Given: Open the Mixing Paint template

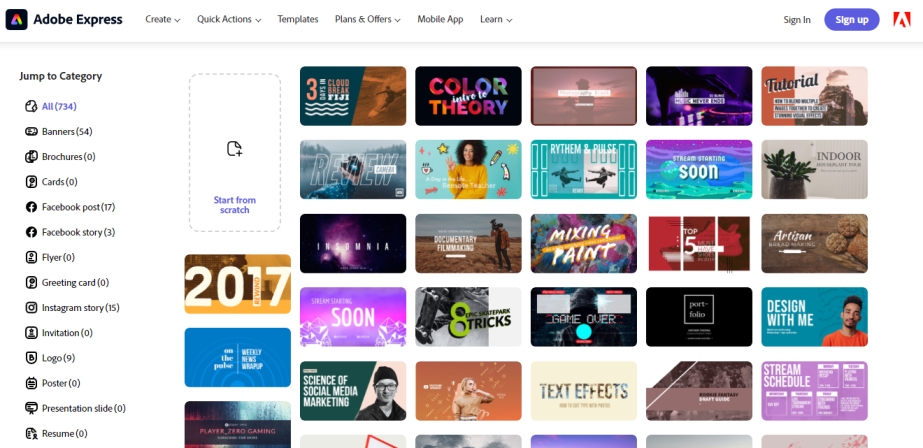Looking at the screenshot, I should click(584, 244).
